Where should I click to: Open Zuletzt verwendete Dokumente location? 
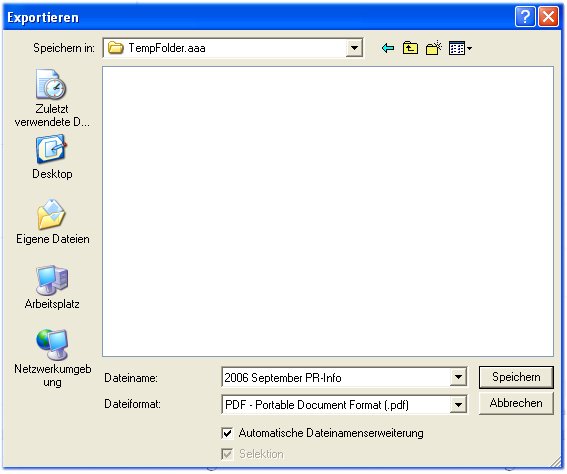pyautogui.click(x=52, y=98)
